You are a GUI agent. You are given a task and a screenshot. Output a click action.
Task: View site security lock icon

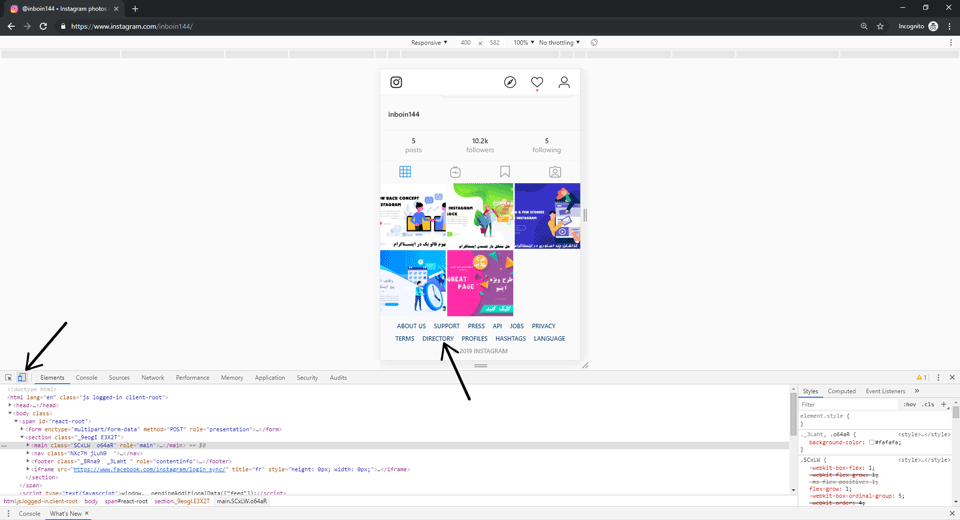point(62,26)
